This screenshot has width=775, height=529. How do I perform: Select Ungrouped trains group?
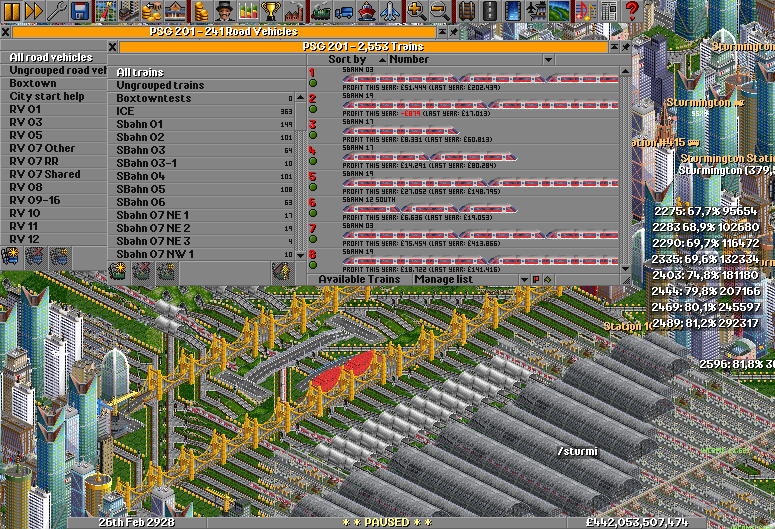tap(207, 85)
